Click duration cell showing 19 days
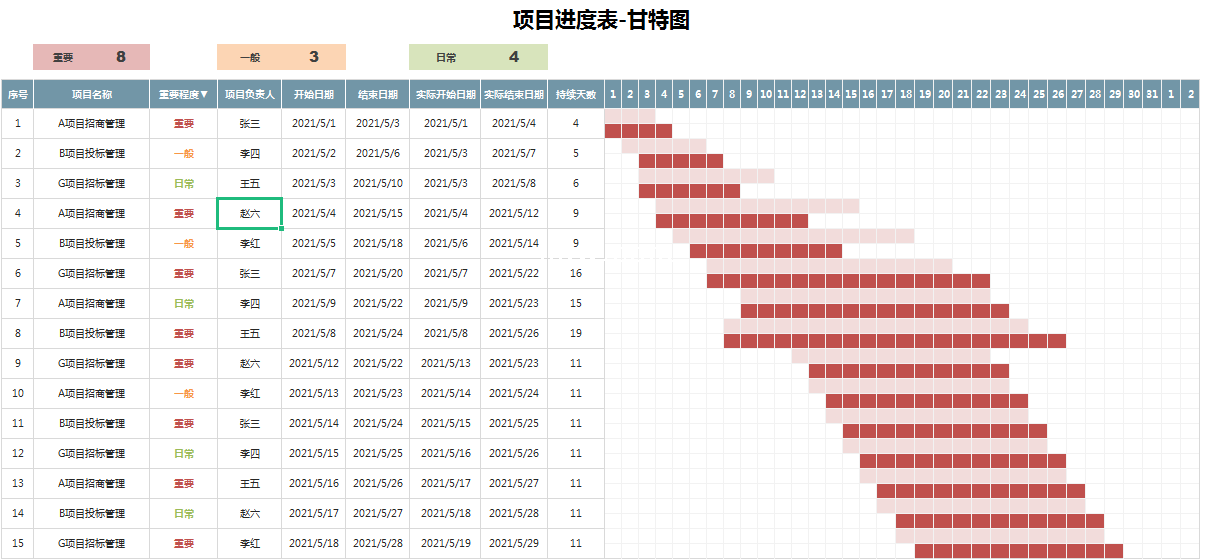The height and width of the screenshot is (560, 1210). point(576,333)
